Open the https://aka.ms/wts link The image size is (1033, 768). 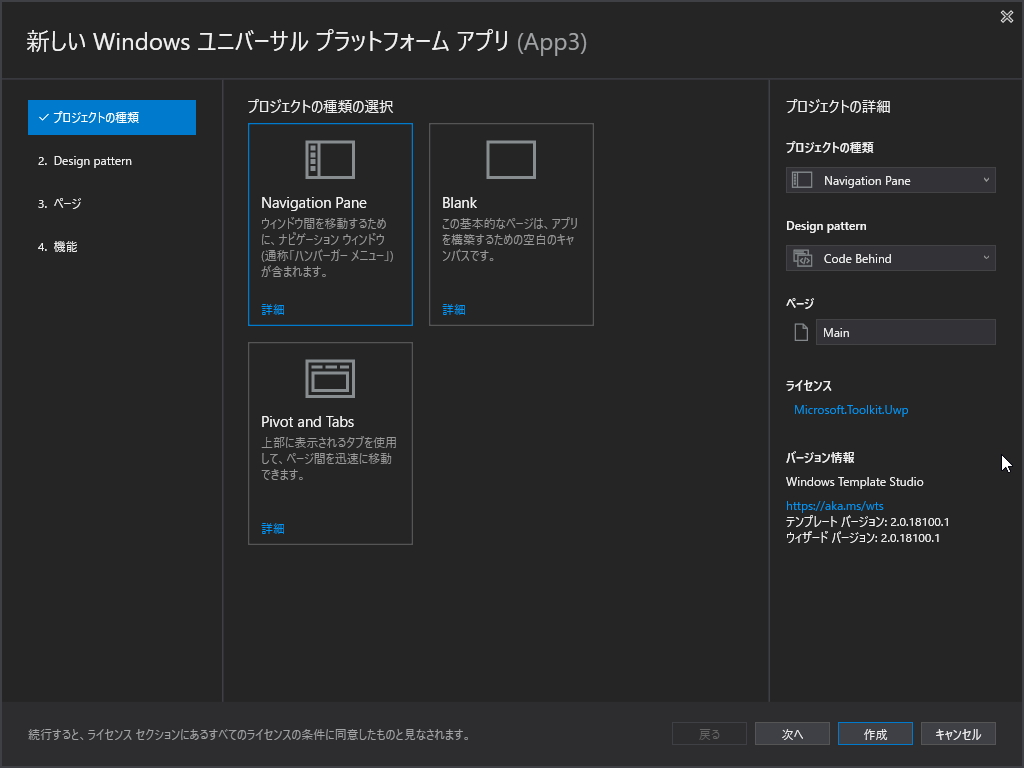[835, 506]
